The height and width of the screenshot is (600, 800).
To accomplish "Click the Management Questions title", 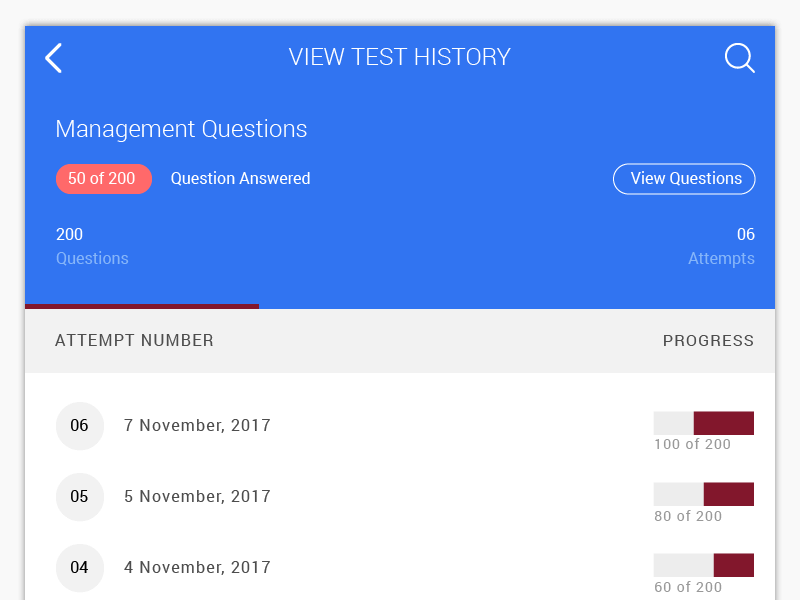I will coord(181,129).
